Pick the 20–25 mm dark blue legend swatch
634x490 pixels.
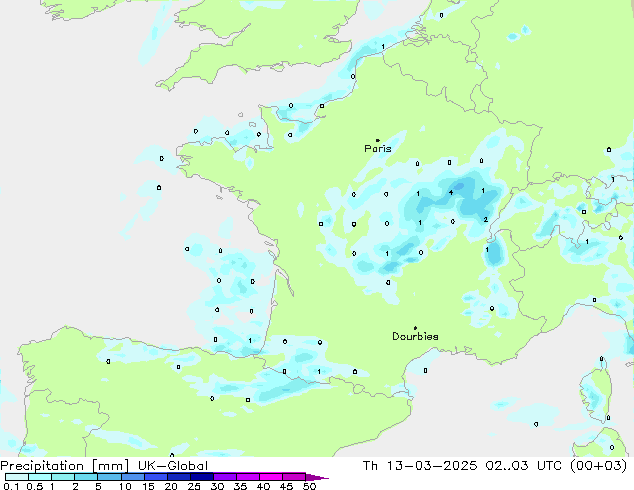click(179, 477)
